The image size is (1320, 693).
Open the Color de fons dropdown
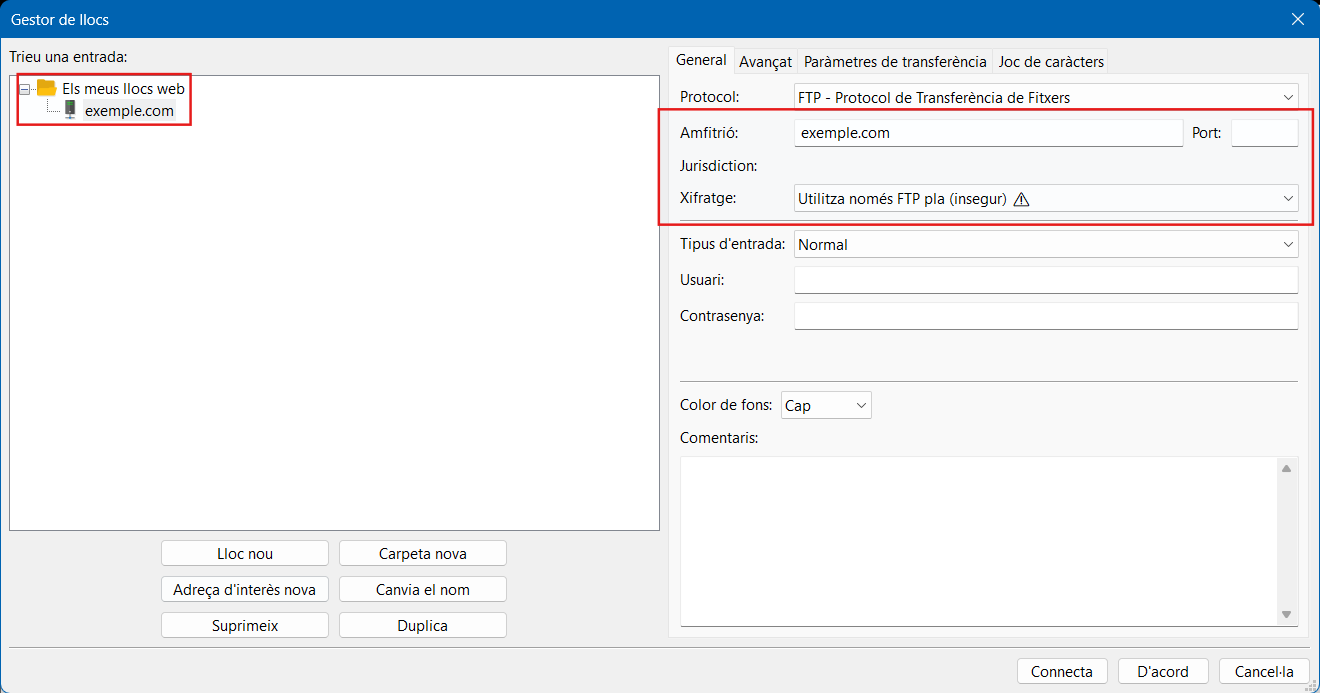(x=826, y=405)
